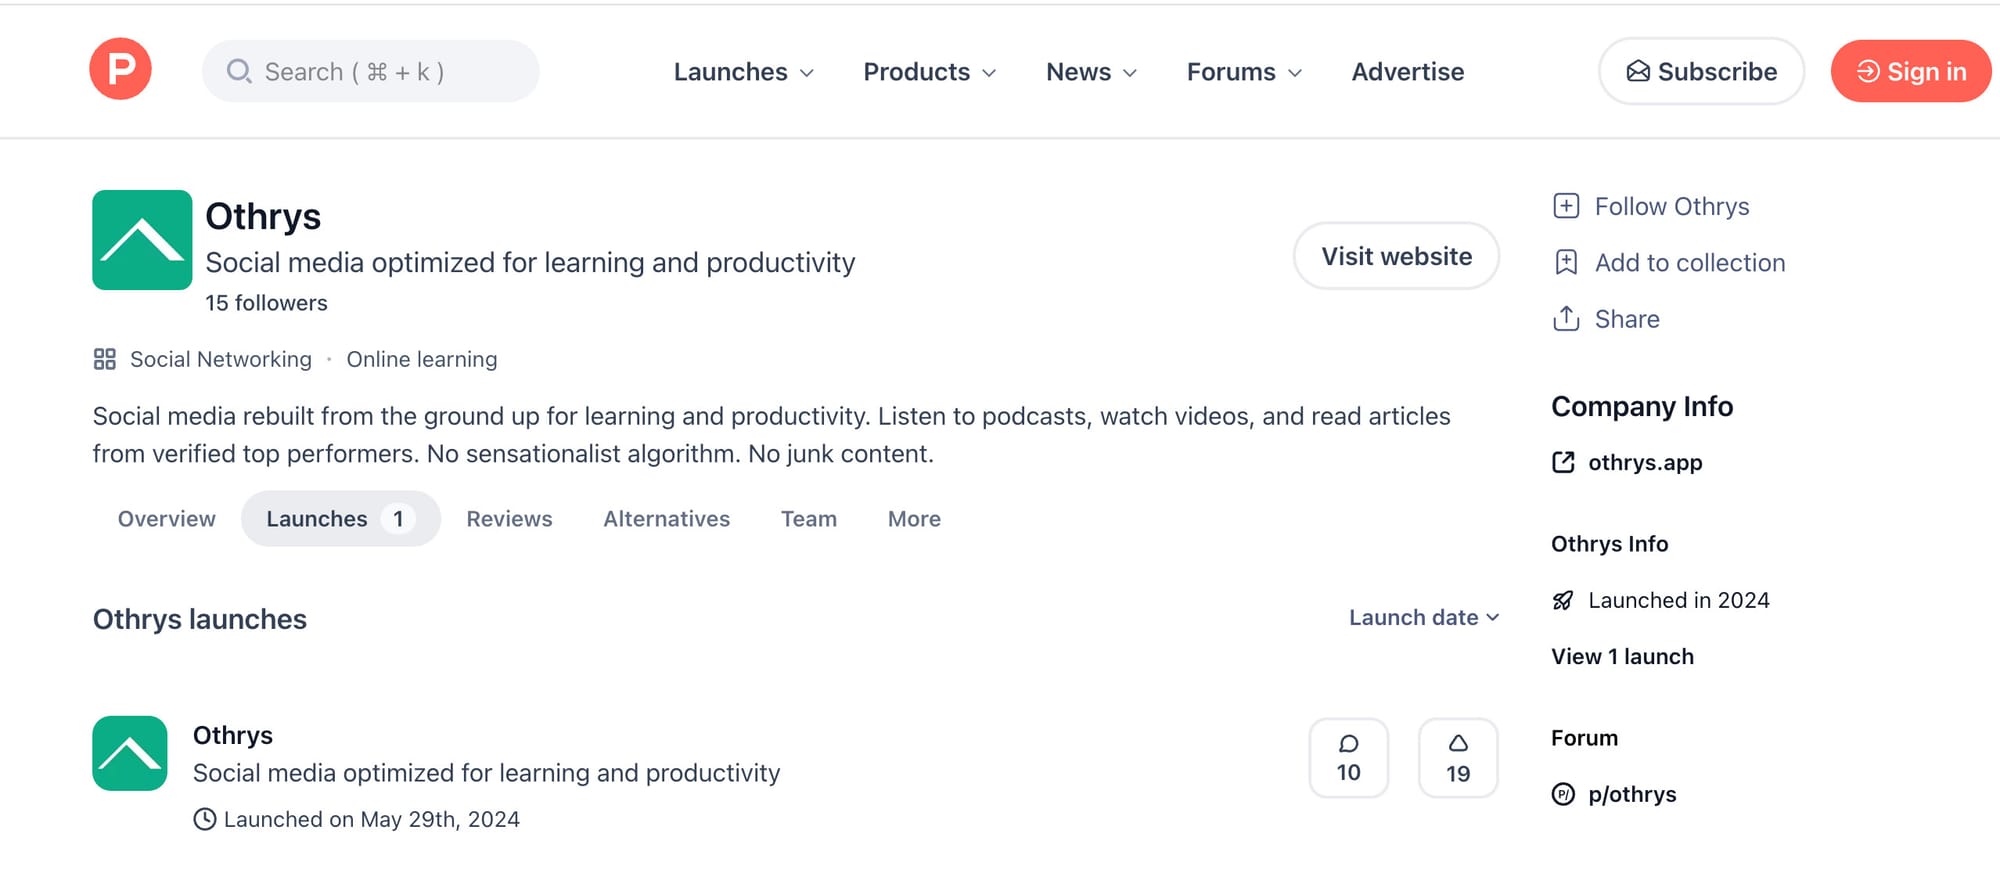Click the Sign in button
Screen dimensions: 2000x894
point(1911,71)
